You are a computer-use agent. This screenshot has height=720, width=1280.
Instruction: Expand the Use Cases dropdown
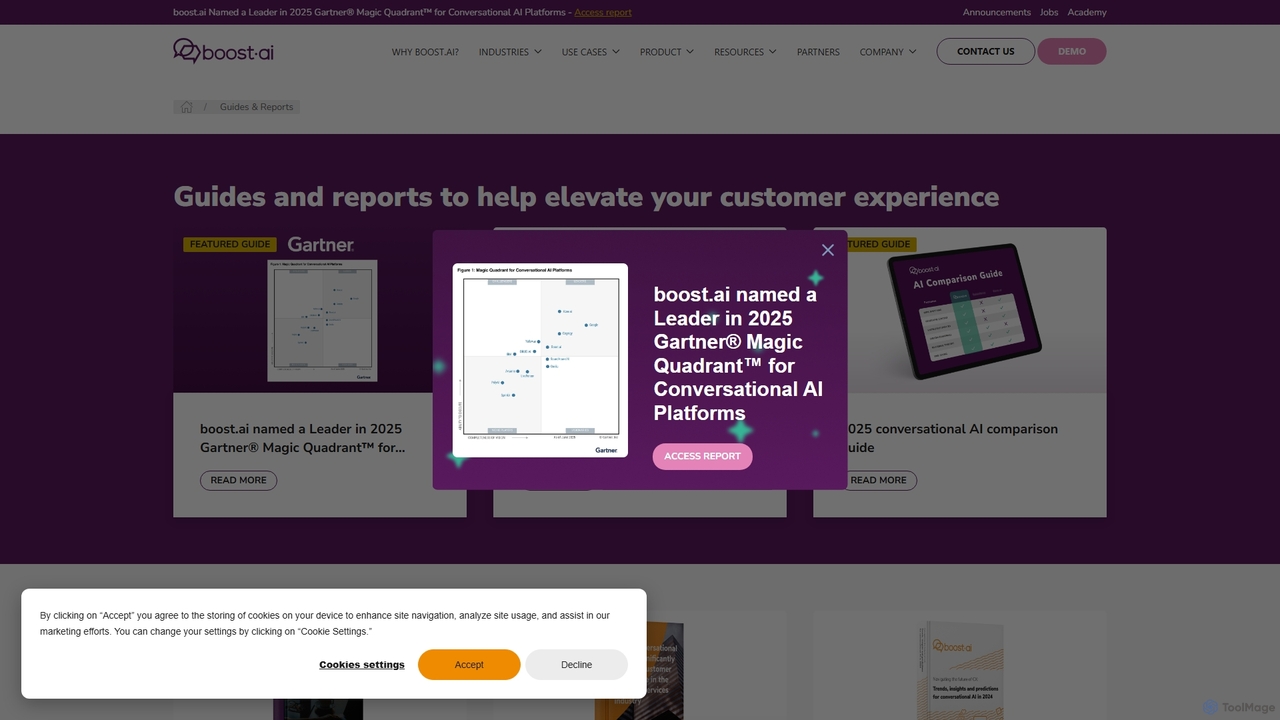tap(590, 52)
